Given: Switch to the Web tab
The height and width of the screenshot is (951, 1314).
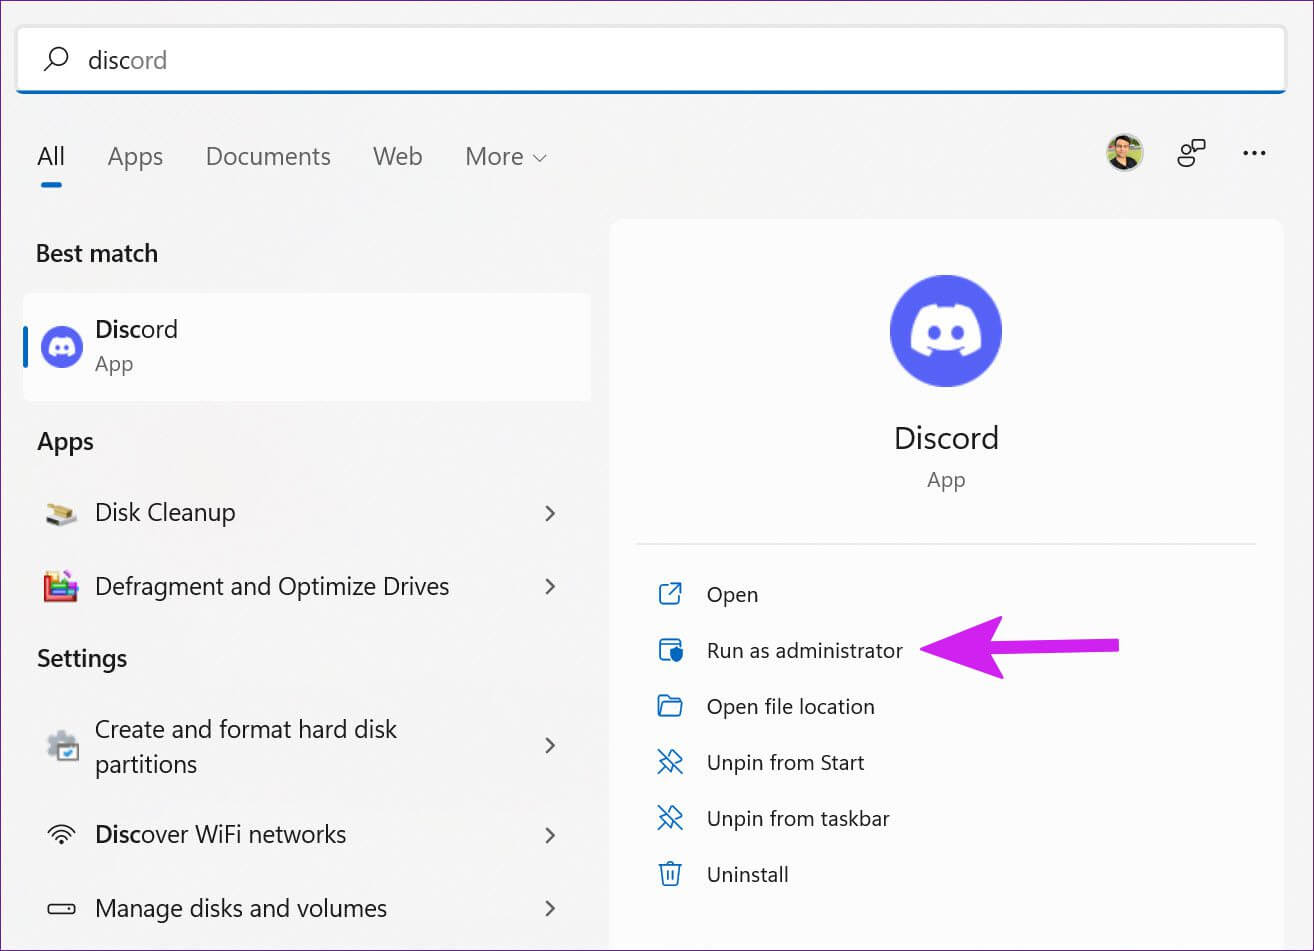Looking at the screenshot, I should point(397,157).
